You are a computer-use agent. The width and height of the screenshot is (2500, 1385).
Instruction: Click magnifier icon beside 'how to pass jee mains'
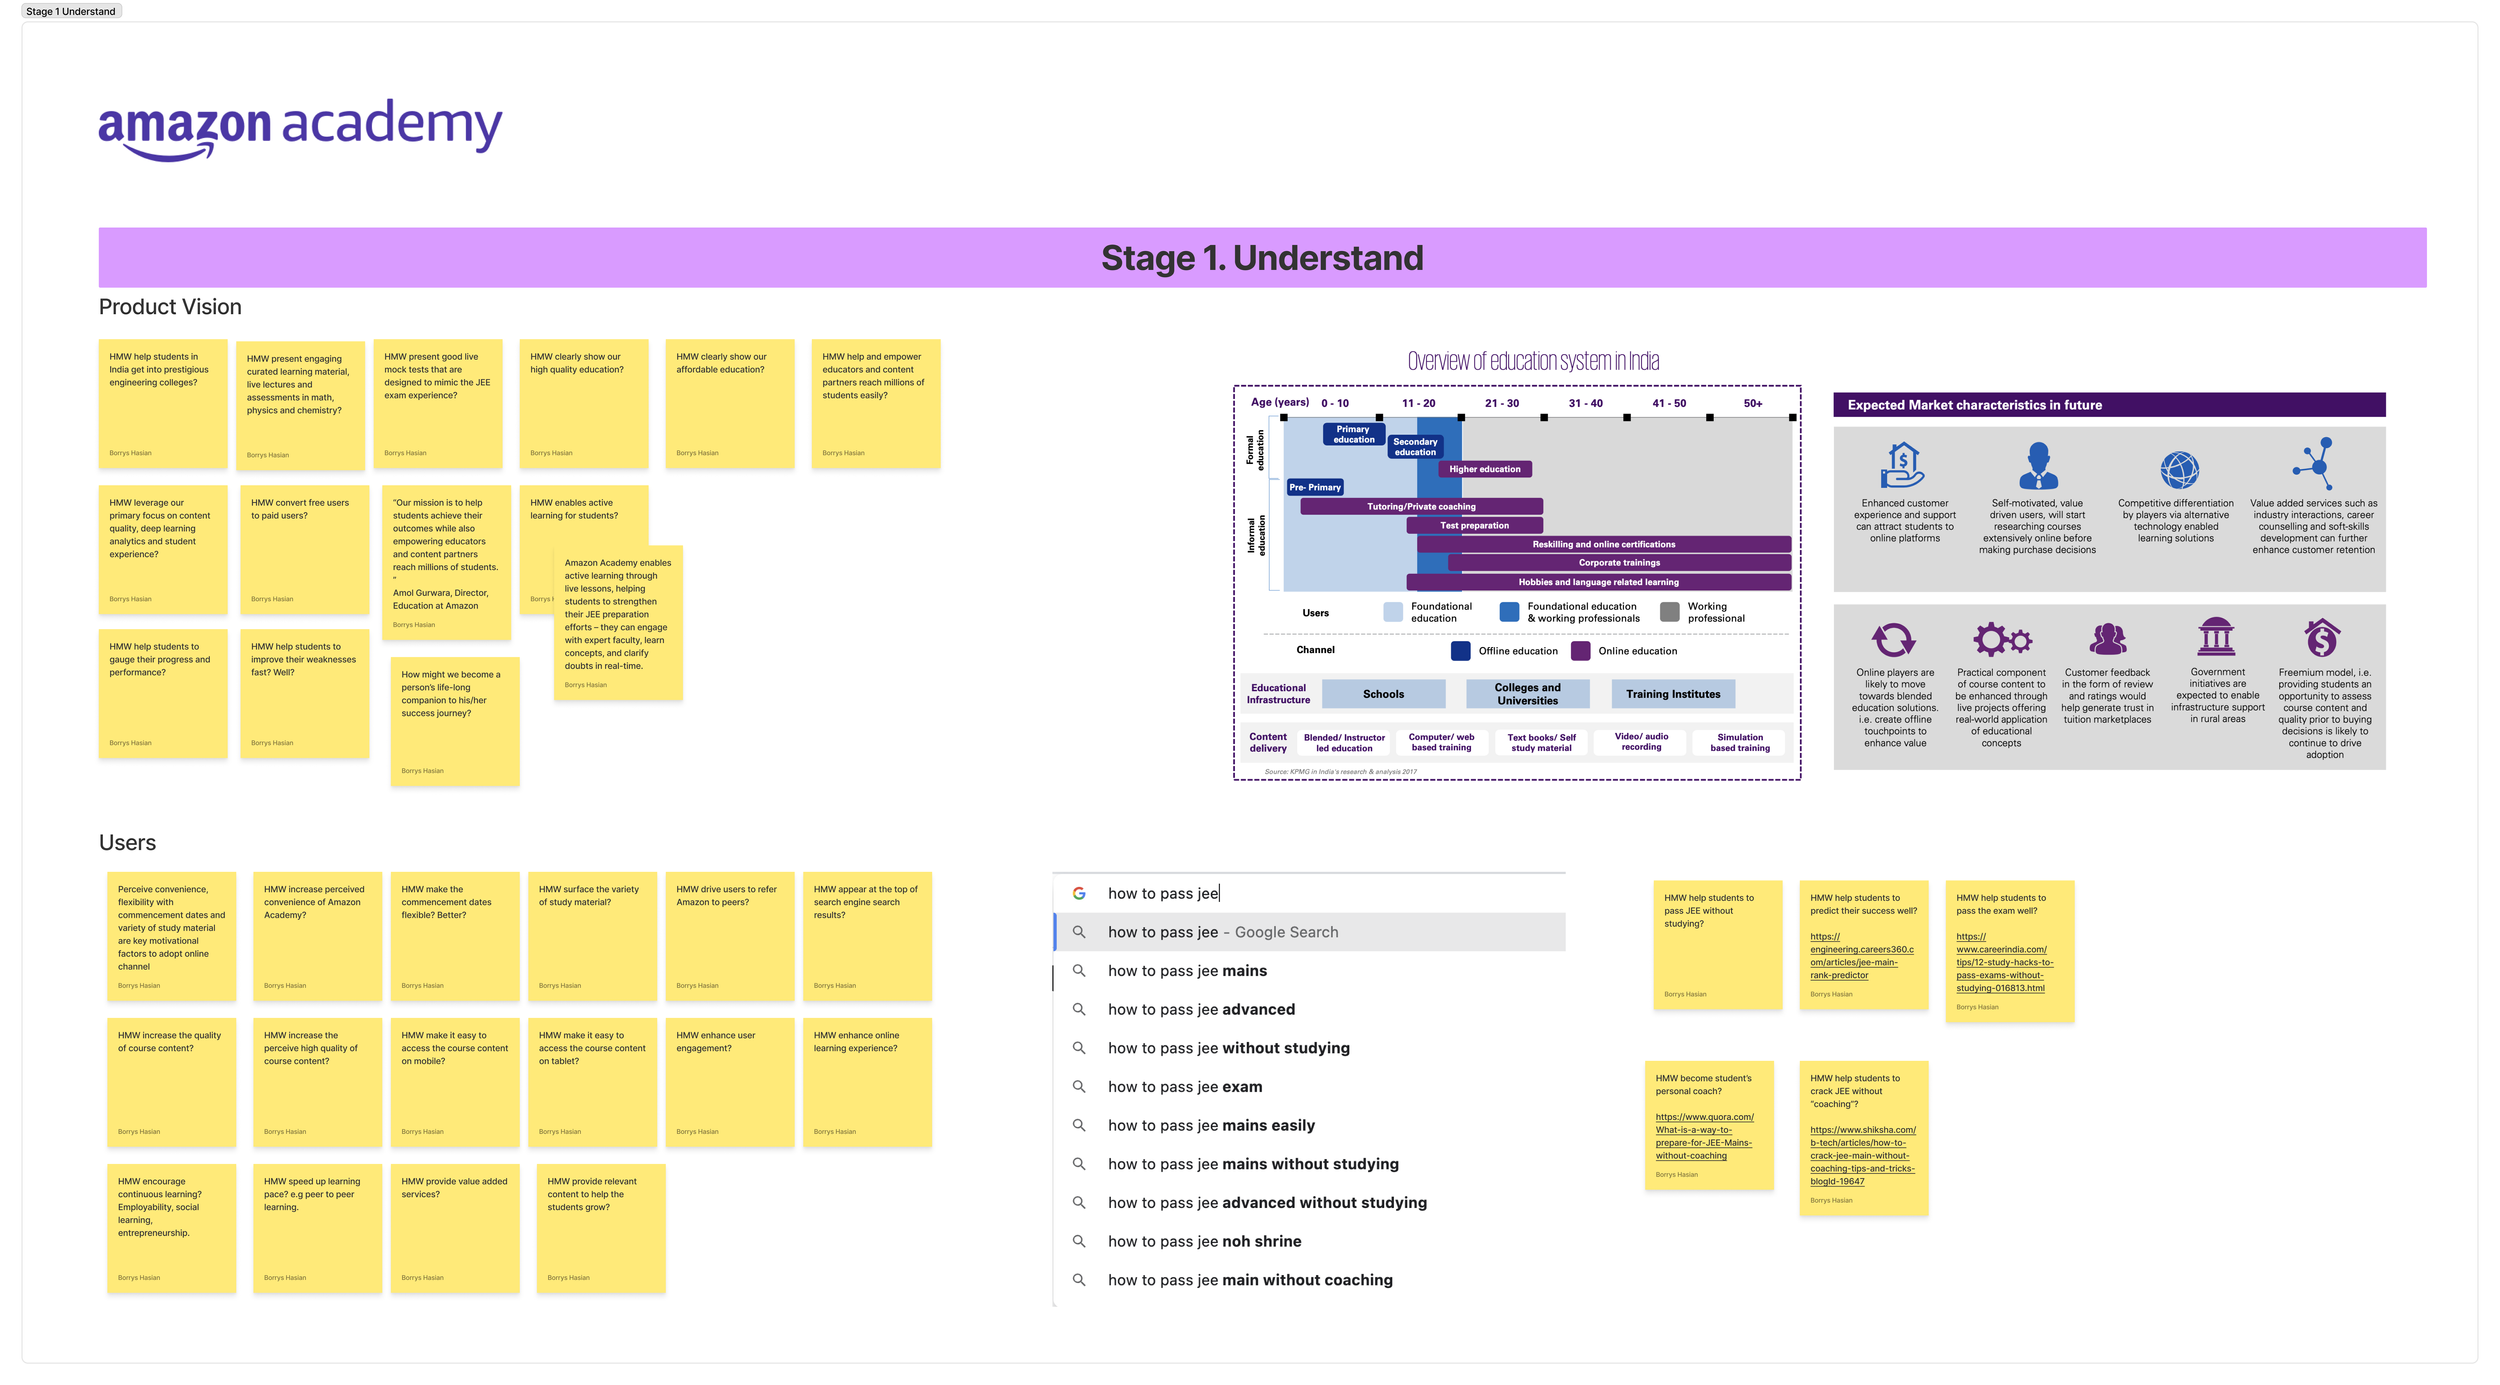click(1079, 971)
